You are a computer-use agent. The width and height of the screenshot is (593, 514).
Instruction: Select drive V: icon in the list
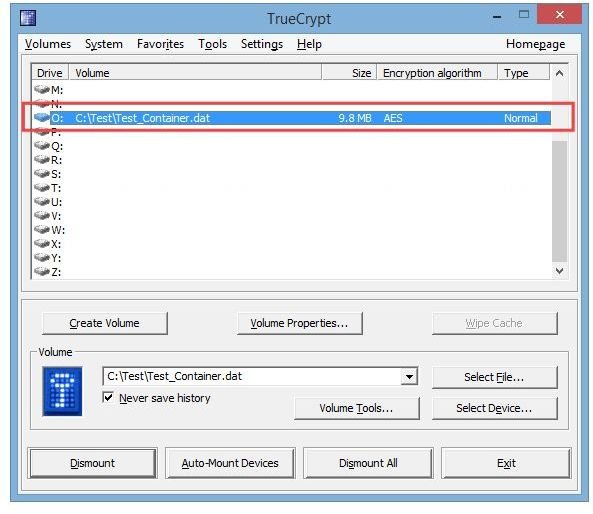(x=42, y=216)
